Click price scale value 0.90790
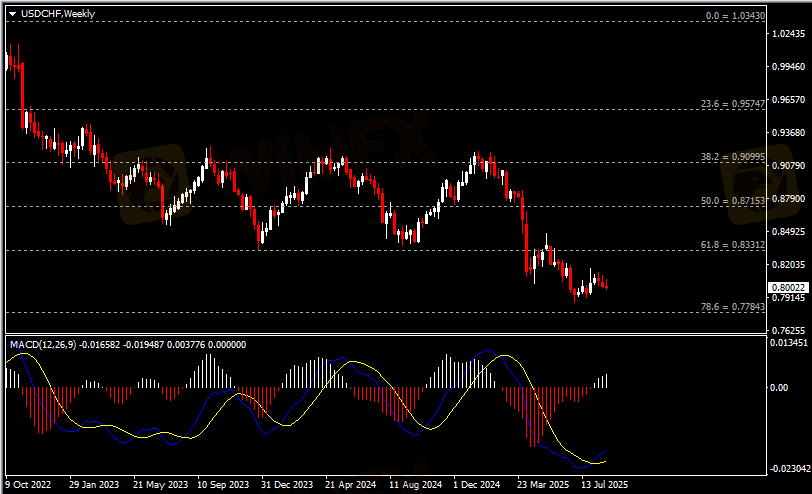This screenshot has height=494, width=812. [788, 166]
